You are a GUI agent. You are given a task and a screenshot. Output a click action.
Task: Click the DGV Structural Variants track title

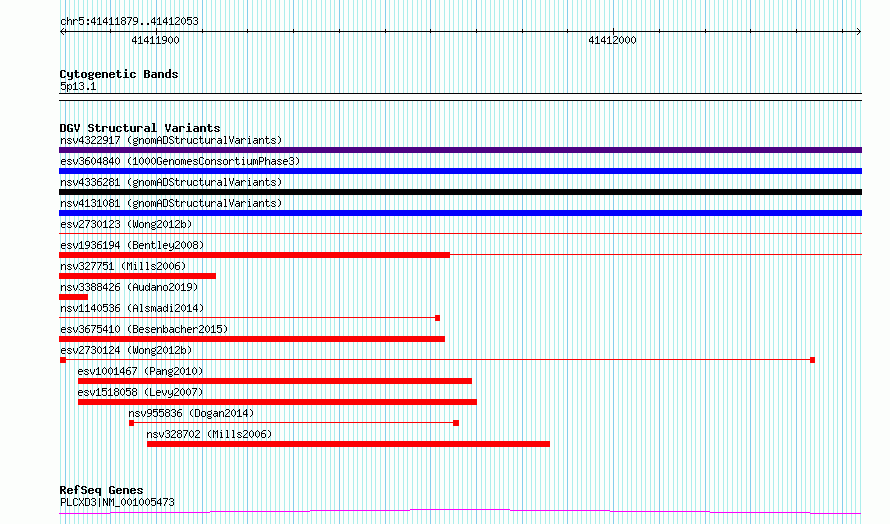140,128
